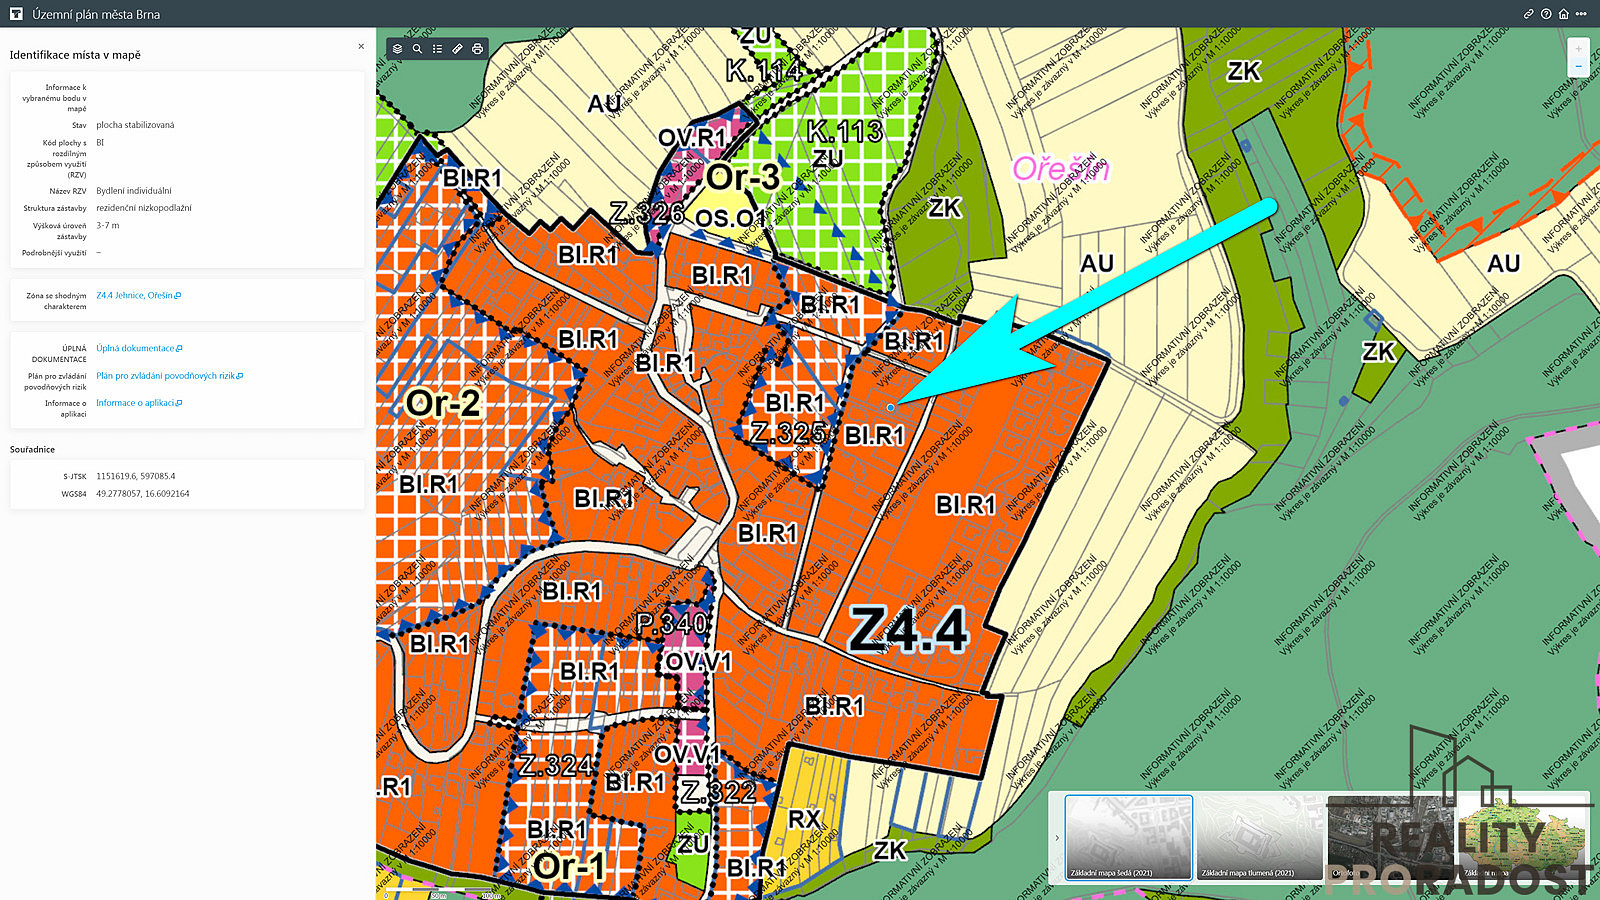1600x900 pixels.
Task: Open the Informace o aplikaci link
Action: tap(139, 403)
